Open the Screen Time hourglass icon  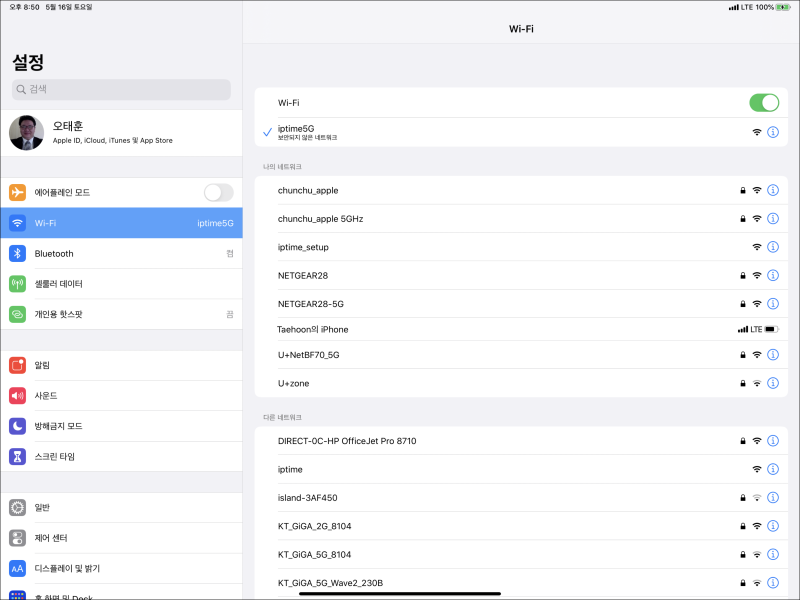(17, 457)
